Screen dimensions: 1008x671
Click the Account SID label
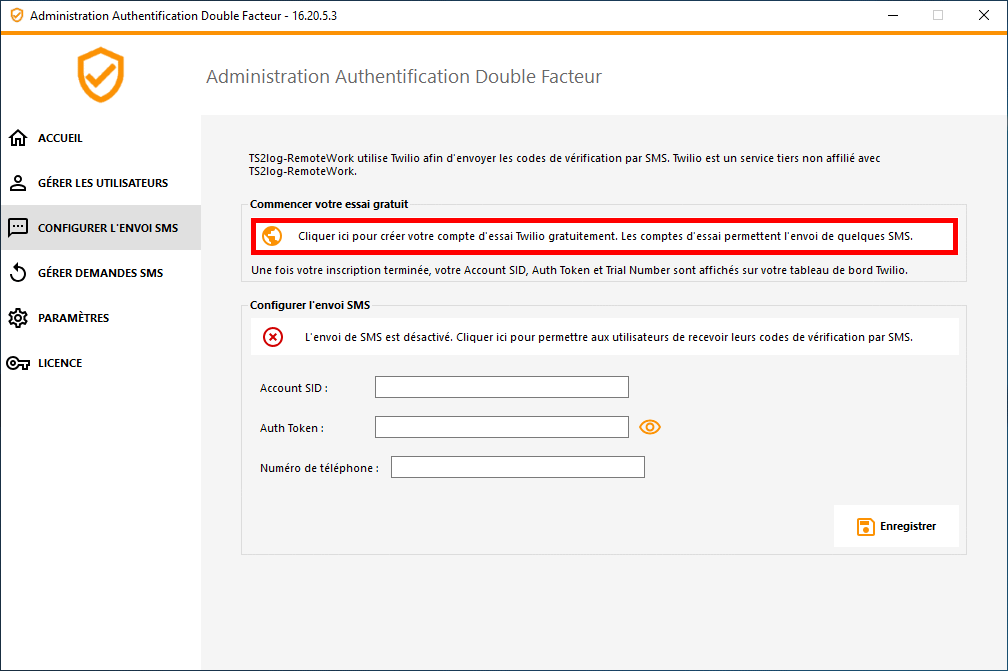point(294,388)
